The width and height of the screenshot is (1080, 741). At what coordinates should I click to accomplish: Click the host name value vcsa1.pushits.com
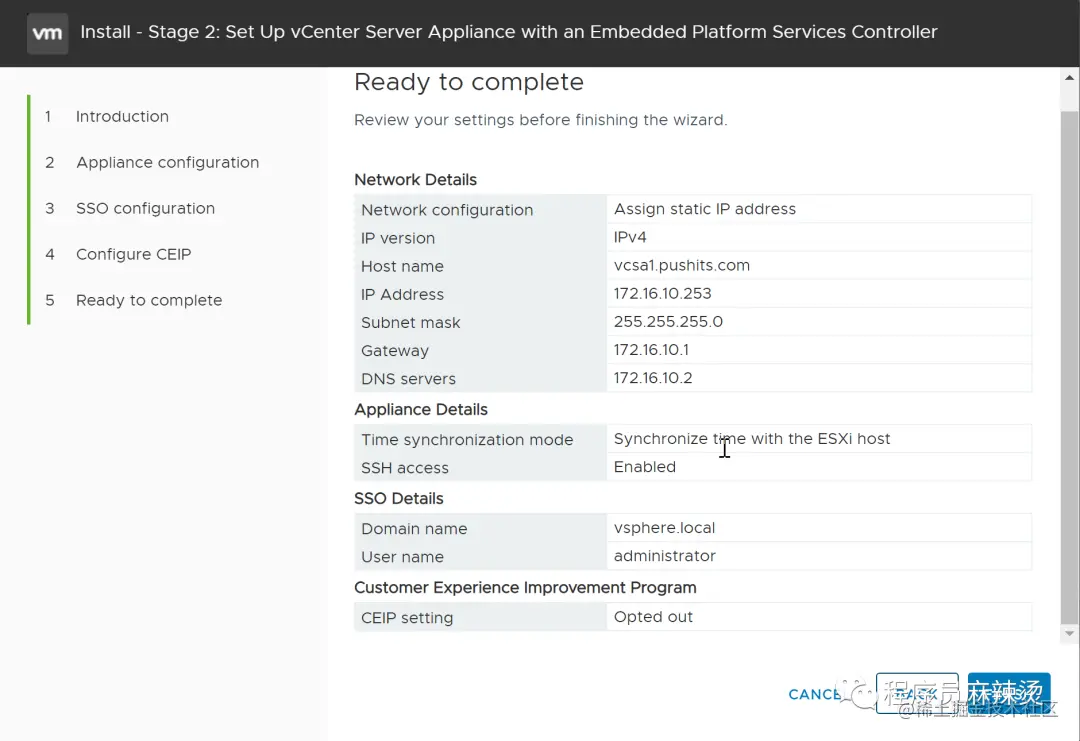pos(682,265)
